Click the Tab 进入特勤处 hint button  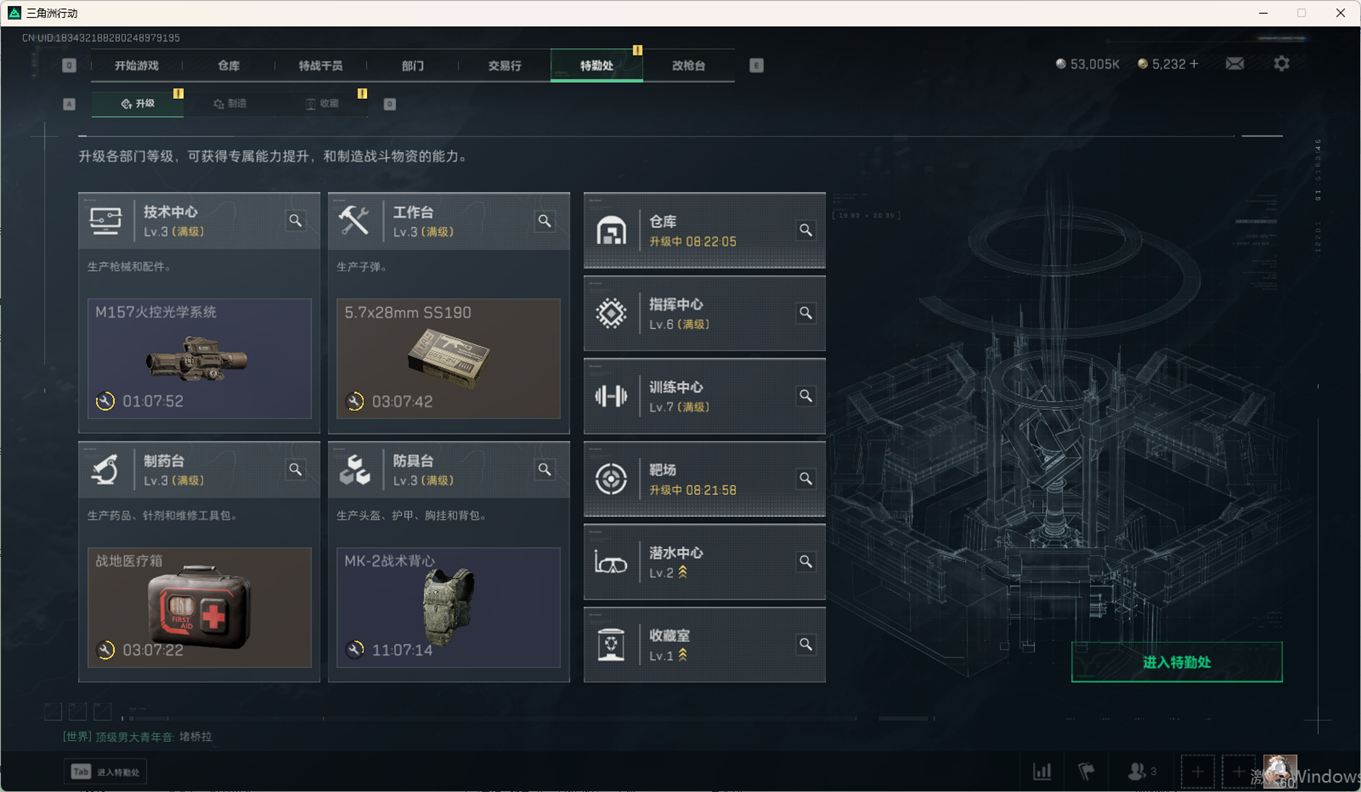106,772
